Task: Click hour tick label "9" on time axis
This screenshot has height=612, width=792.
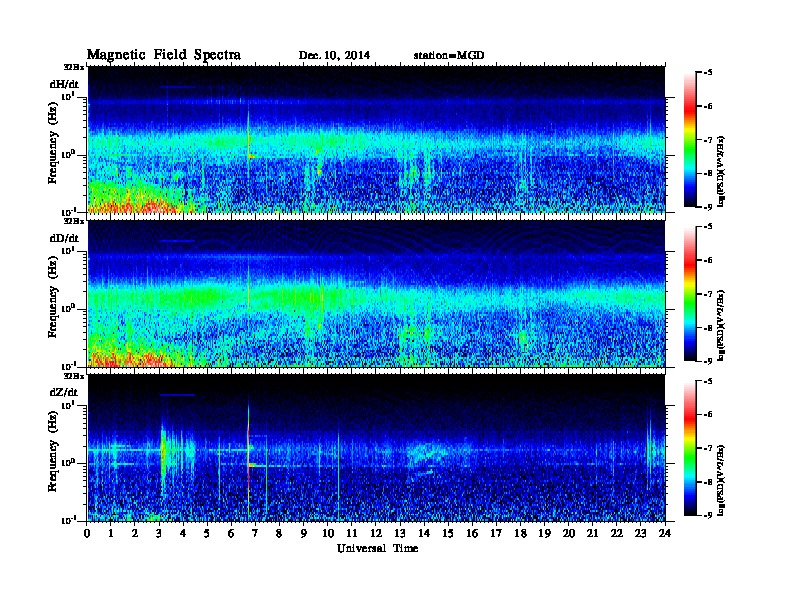Action: [304, 534]
